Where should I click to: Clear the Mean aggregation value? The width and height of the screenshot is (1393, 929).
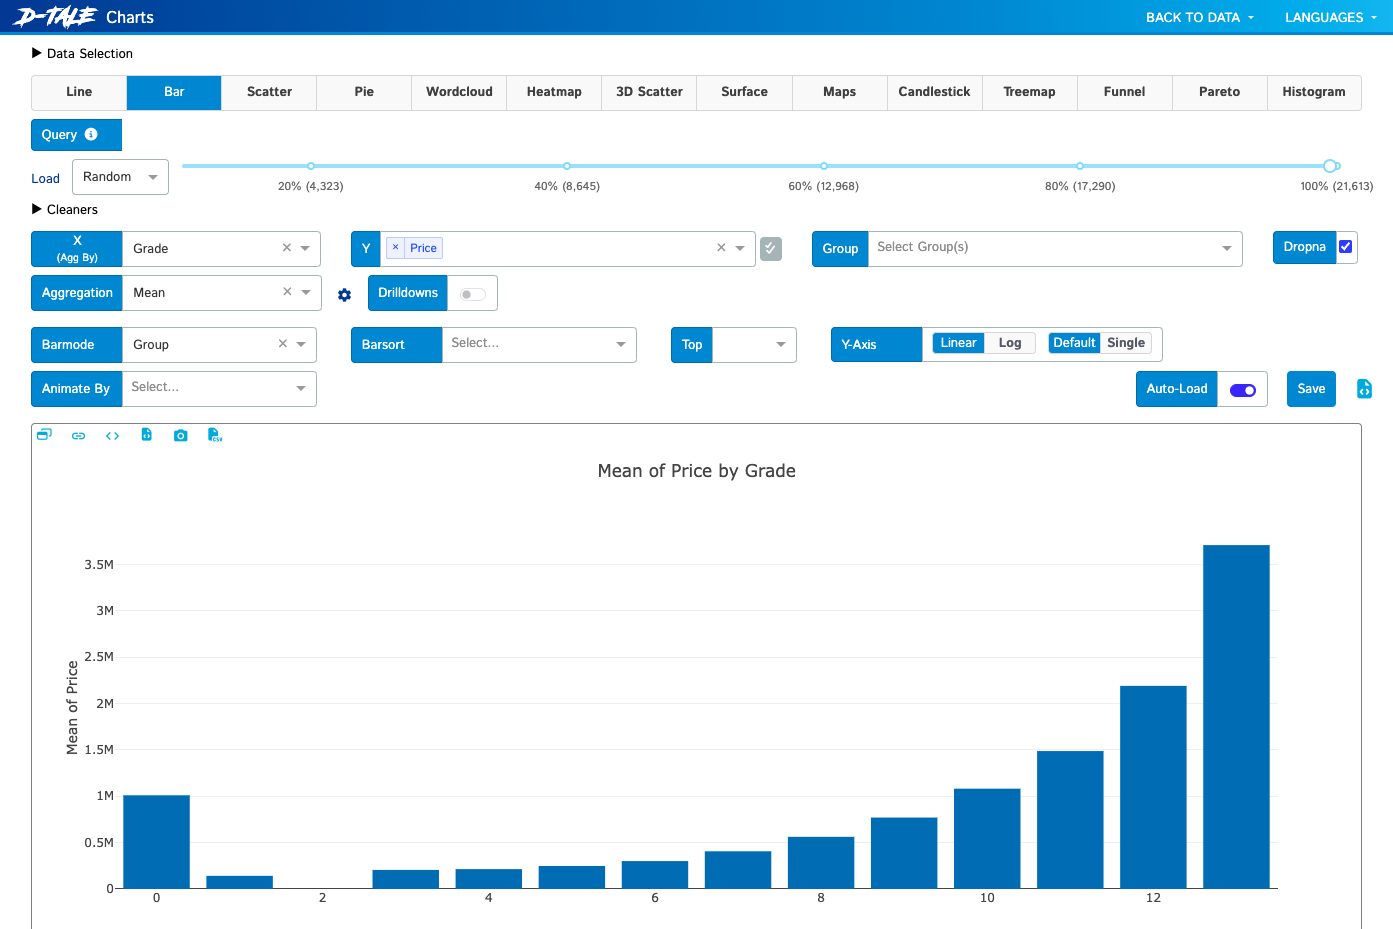pyautogui.click(x=288, y=292)
